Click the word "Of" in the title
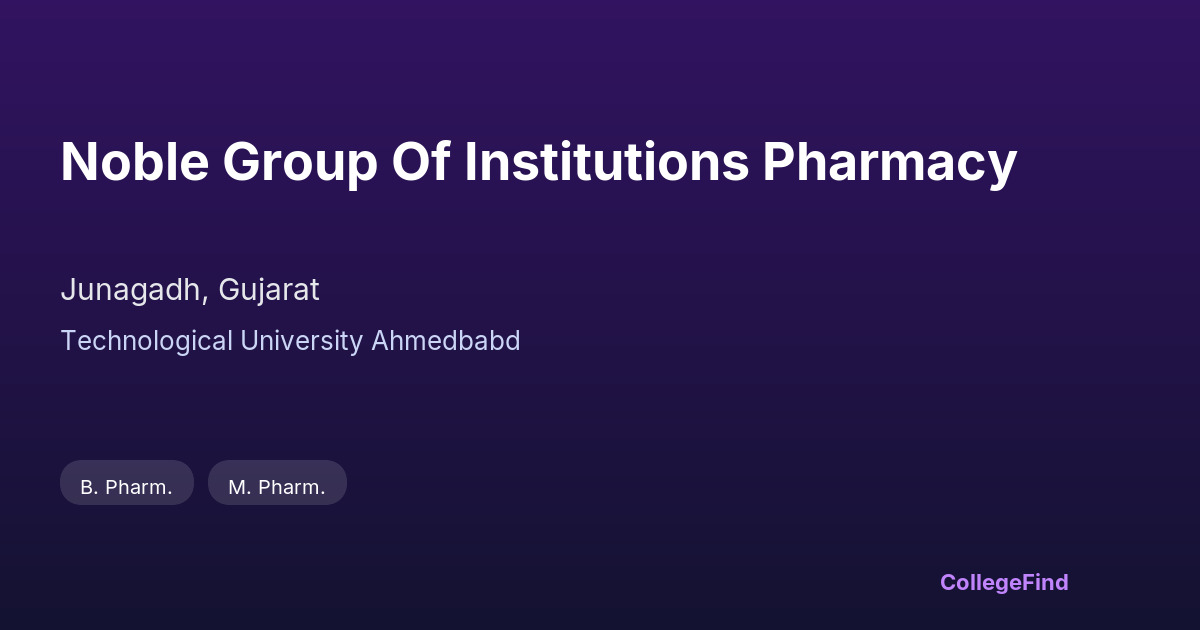This screenshot has height=630, width=1200. 420,162
